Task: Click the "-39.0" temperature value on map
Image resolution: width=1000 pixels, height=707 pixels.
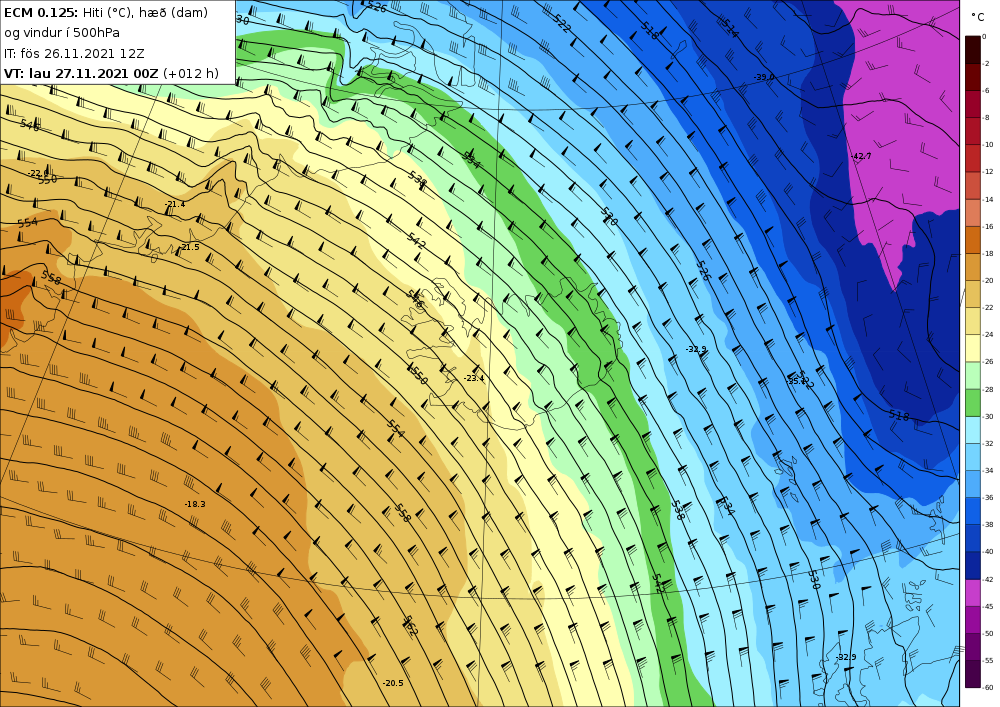Action: [x=764, y=77]
